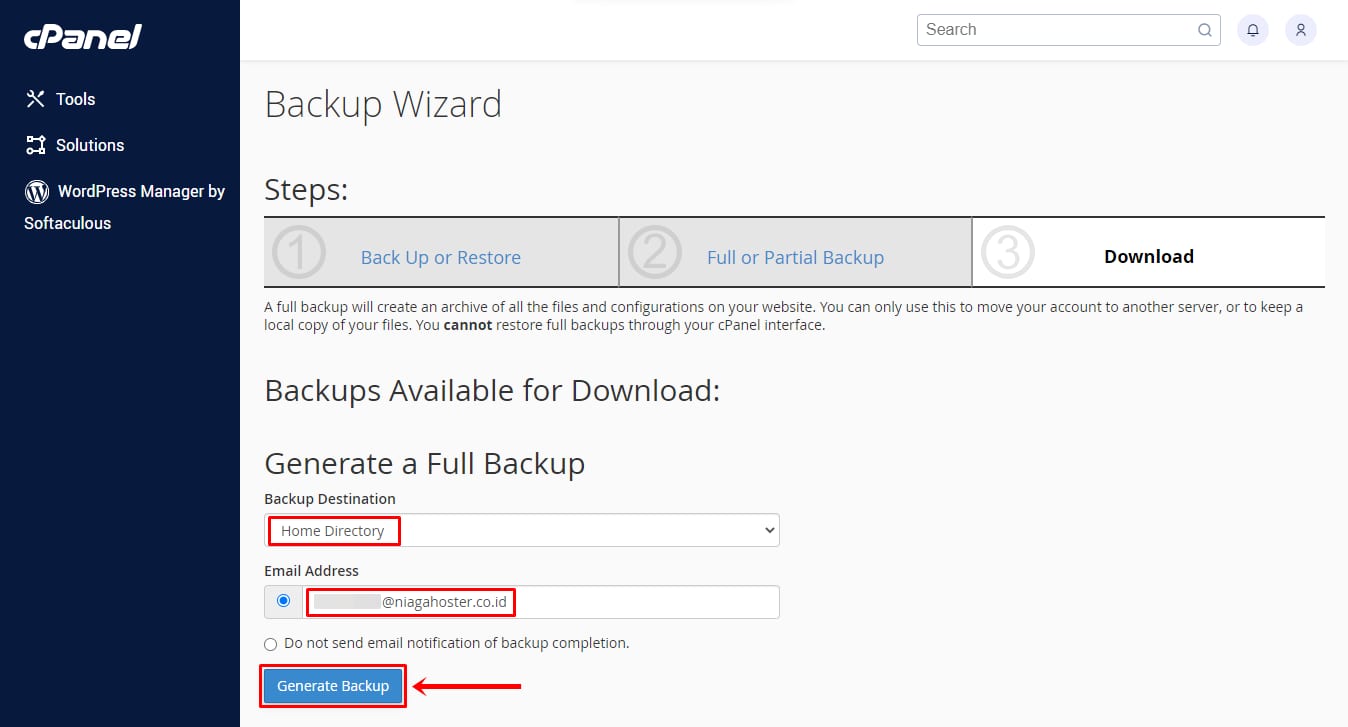
Task: Open the Tools wrench icon
Action: click(x=36, y=99)
